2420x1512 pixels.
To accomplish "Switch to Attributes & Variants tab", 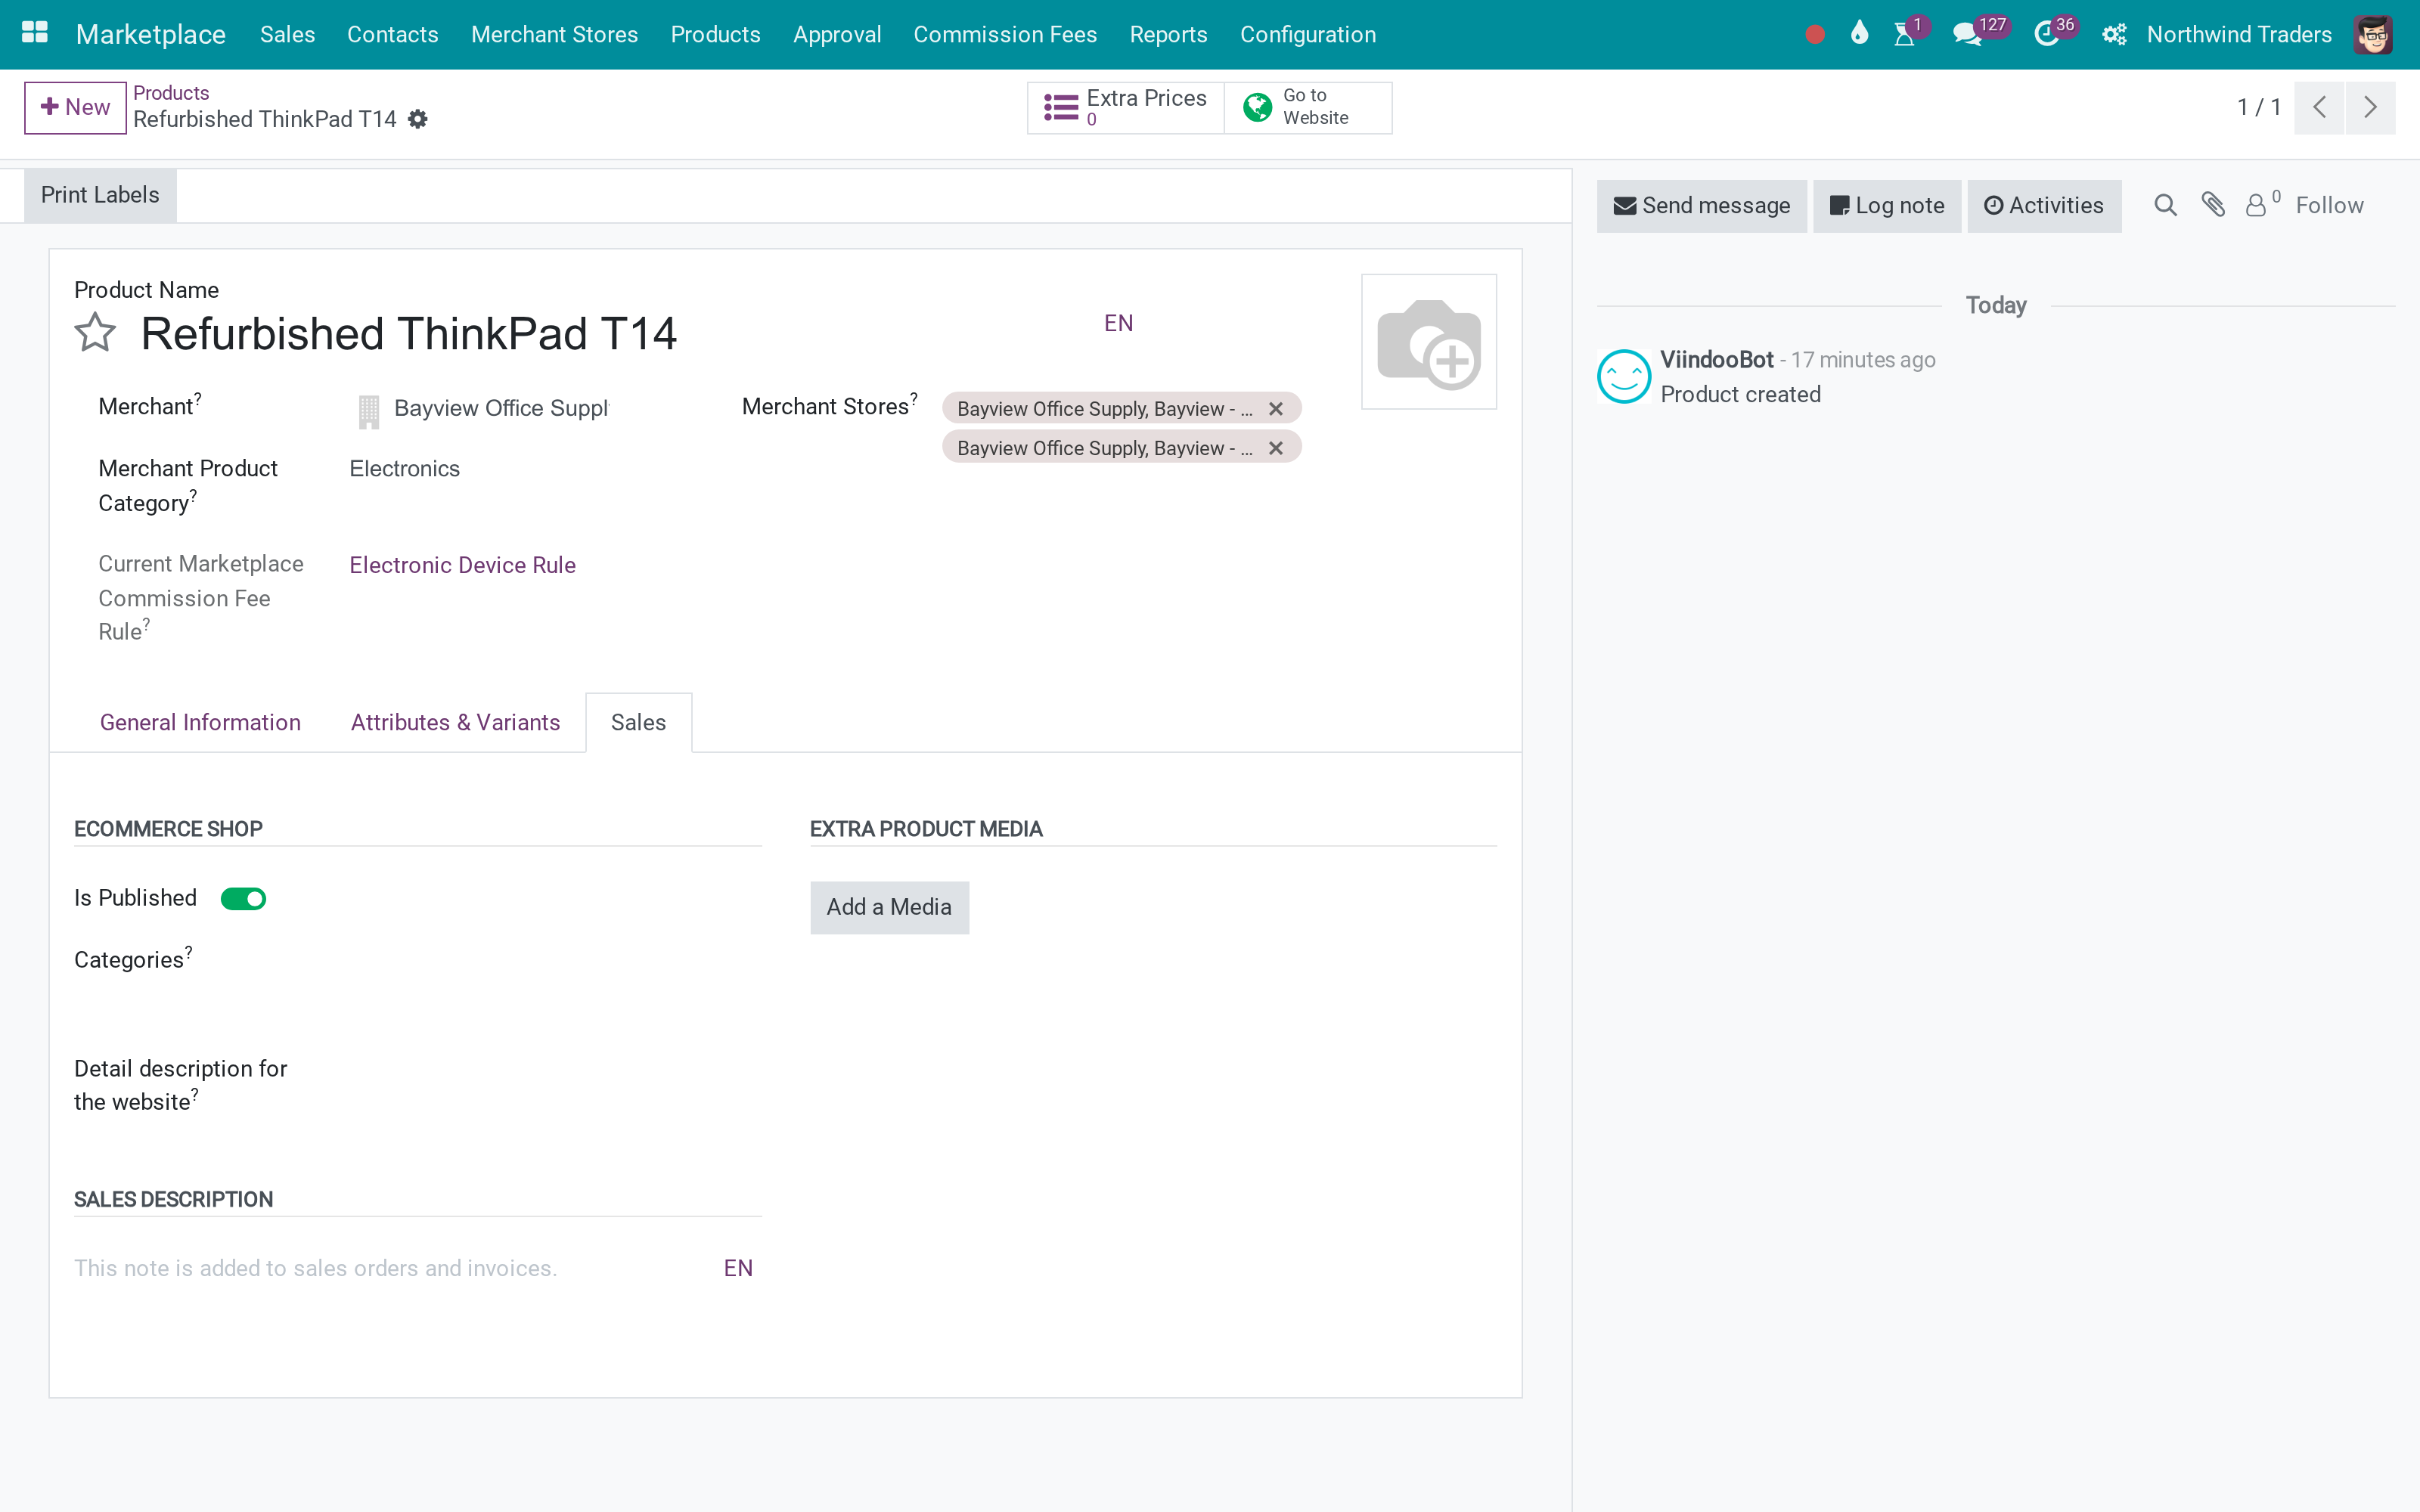I will coord(455,722).
